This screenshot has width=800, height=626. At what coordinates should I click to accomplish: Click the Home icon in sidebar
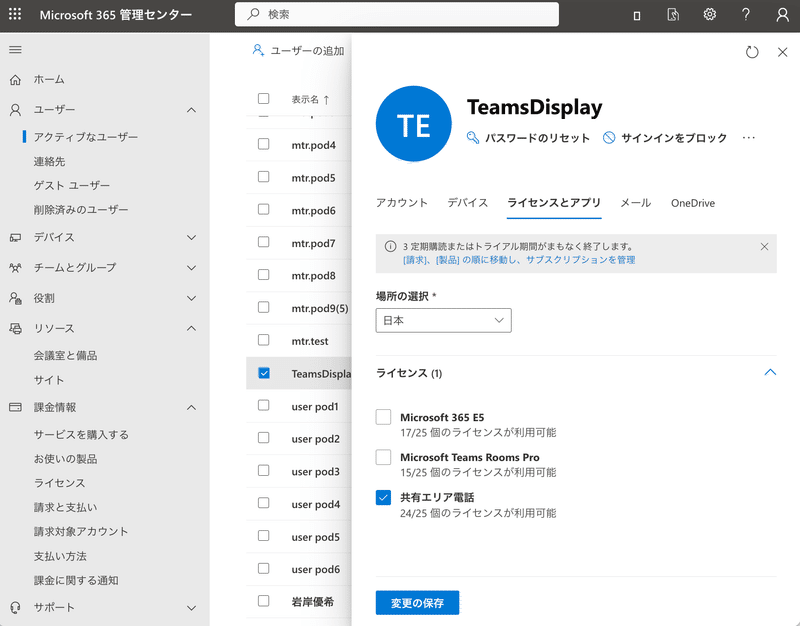point(15,80)
